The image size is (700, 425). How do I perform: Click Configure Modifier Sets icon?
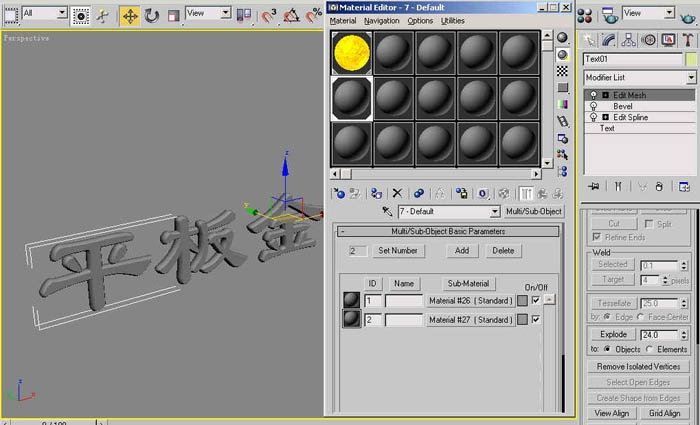(684, 187)
